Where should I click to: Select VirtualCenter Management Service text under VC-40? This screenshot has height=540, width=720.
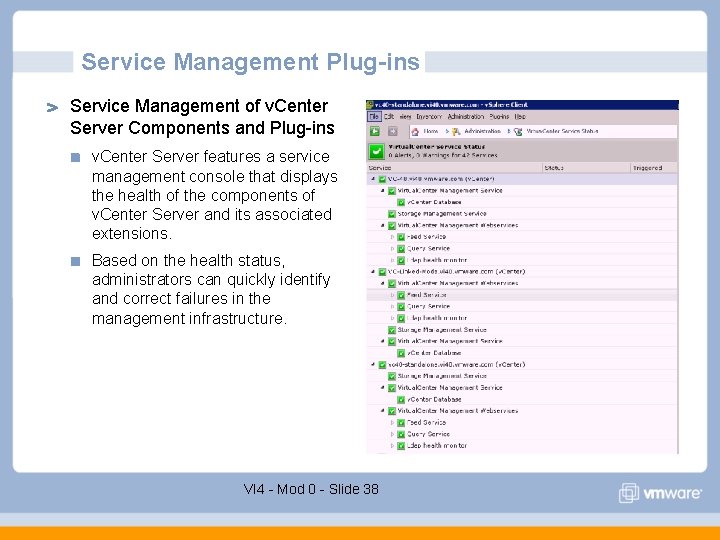click(x=450, y=191)
